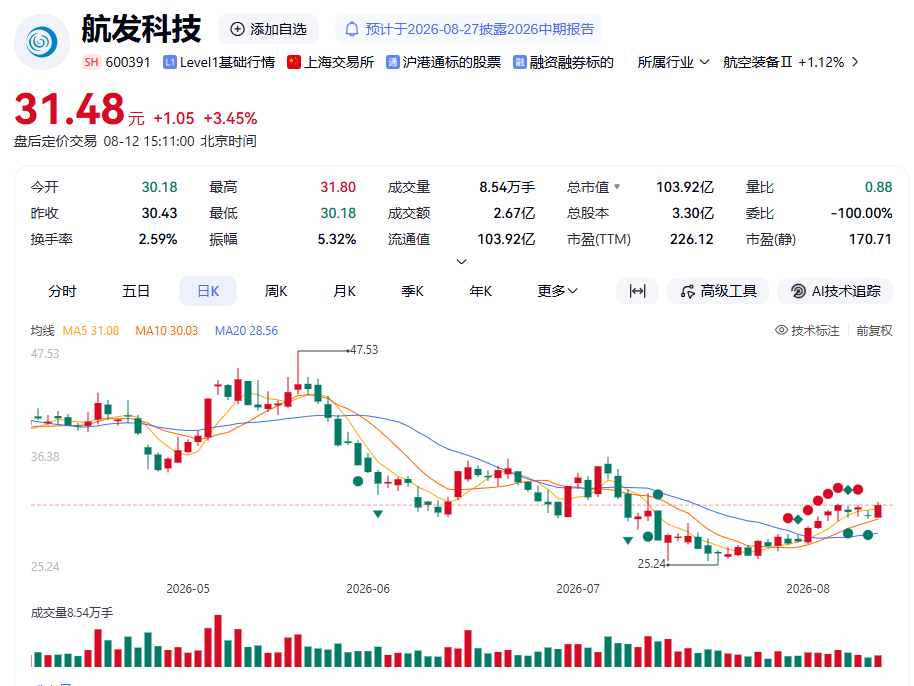Click the 上海交易所 label
Screen dimensions: 914x686
point(339,62)
